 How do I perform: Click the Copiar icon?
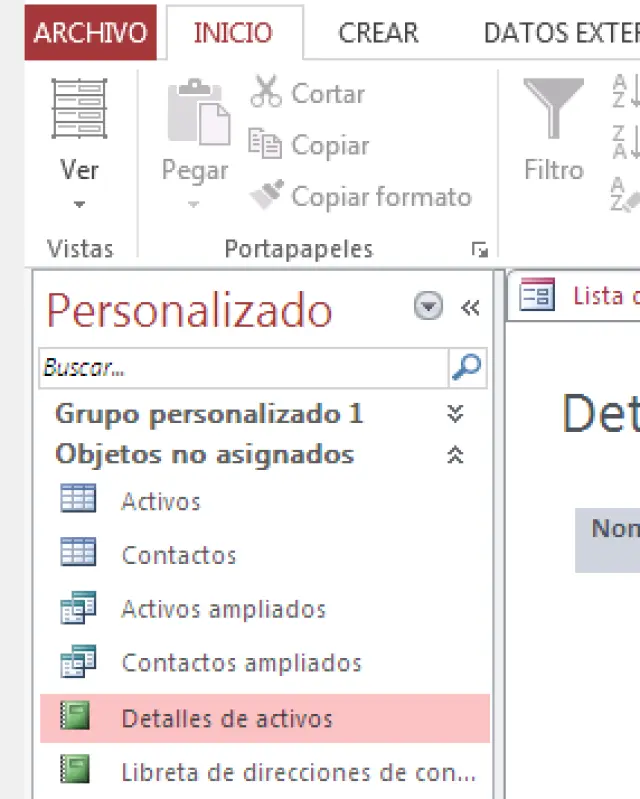point(266,144)
